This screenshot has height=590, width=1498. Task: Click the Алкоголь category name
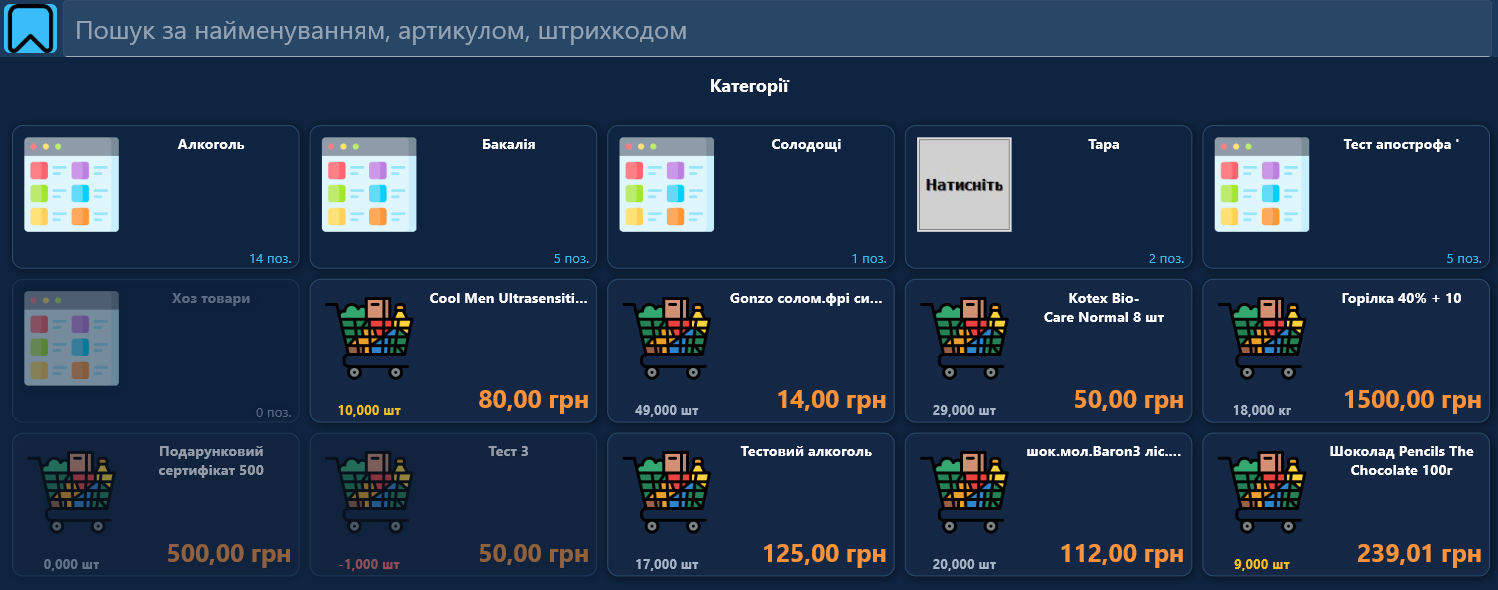[x=211, y=144]
